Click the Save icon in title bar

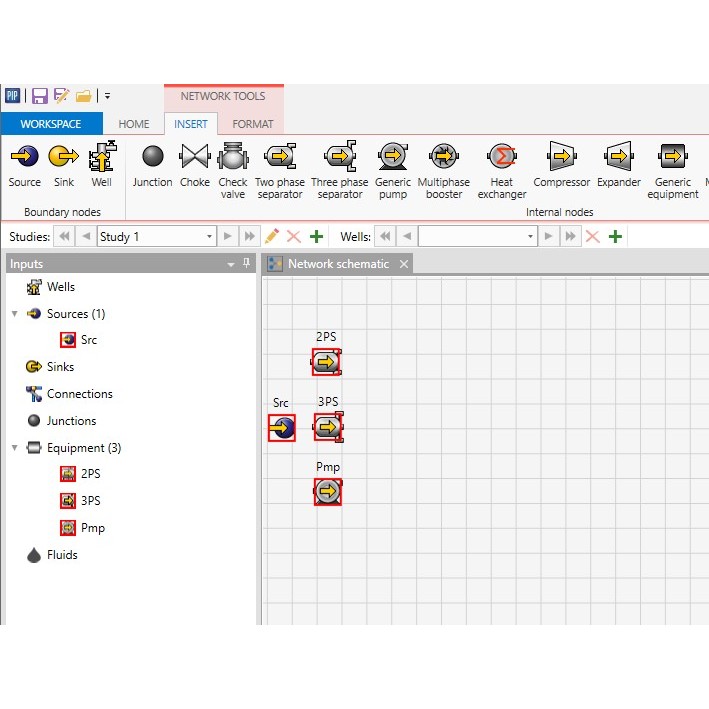[x=40, y=96]
